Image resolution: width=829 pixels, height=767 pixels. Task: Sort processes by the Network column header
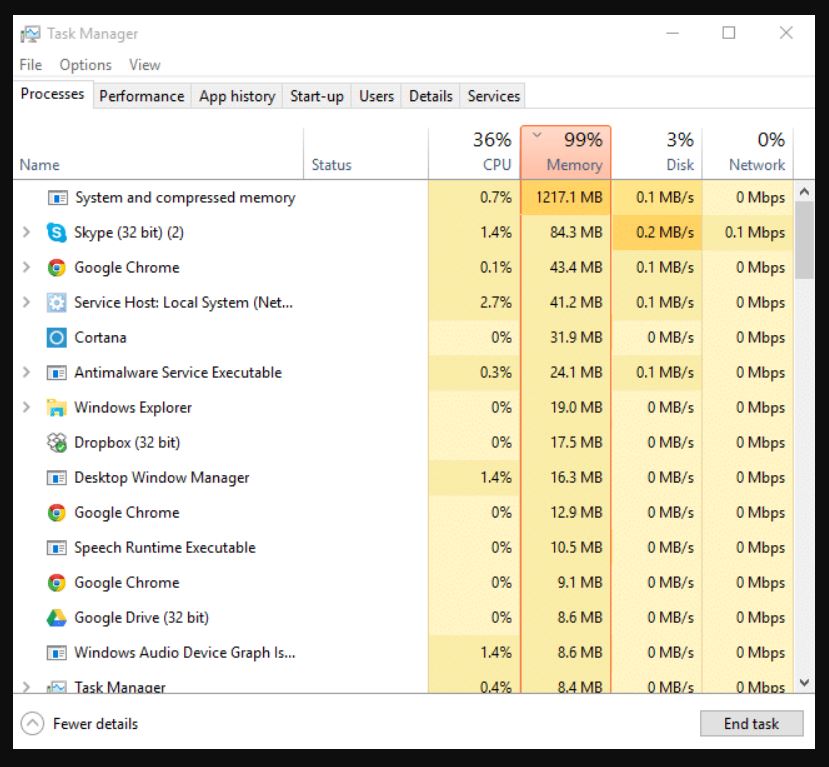coord(748,153)
